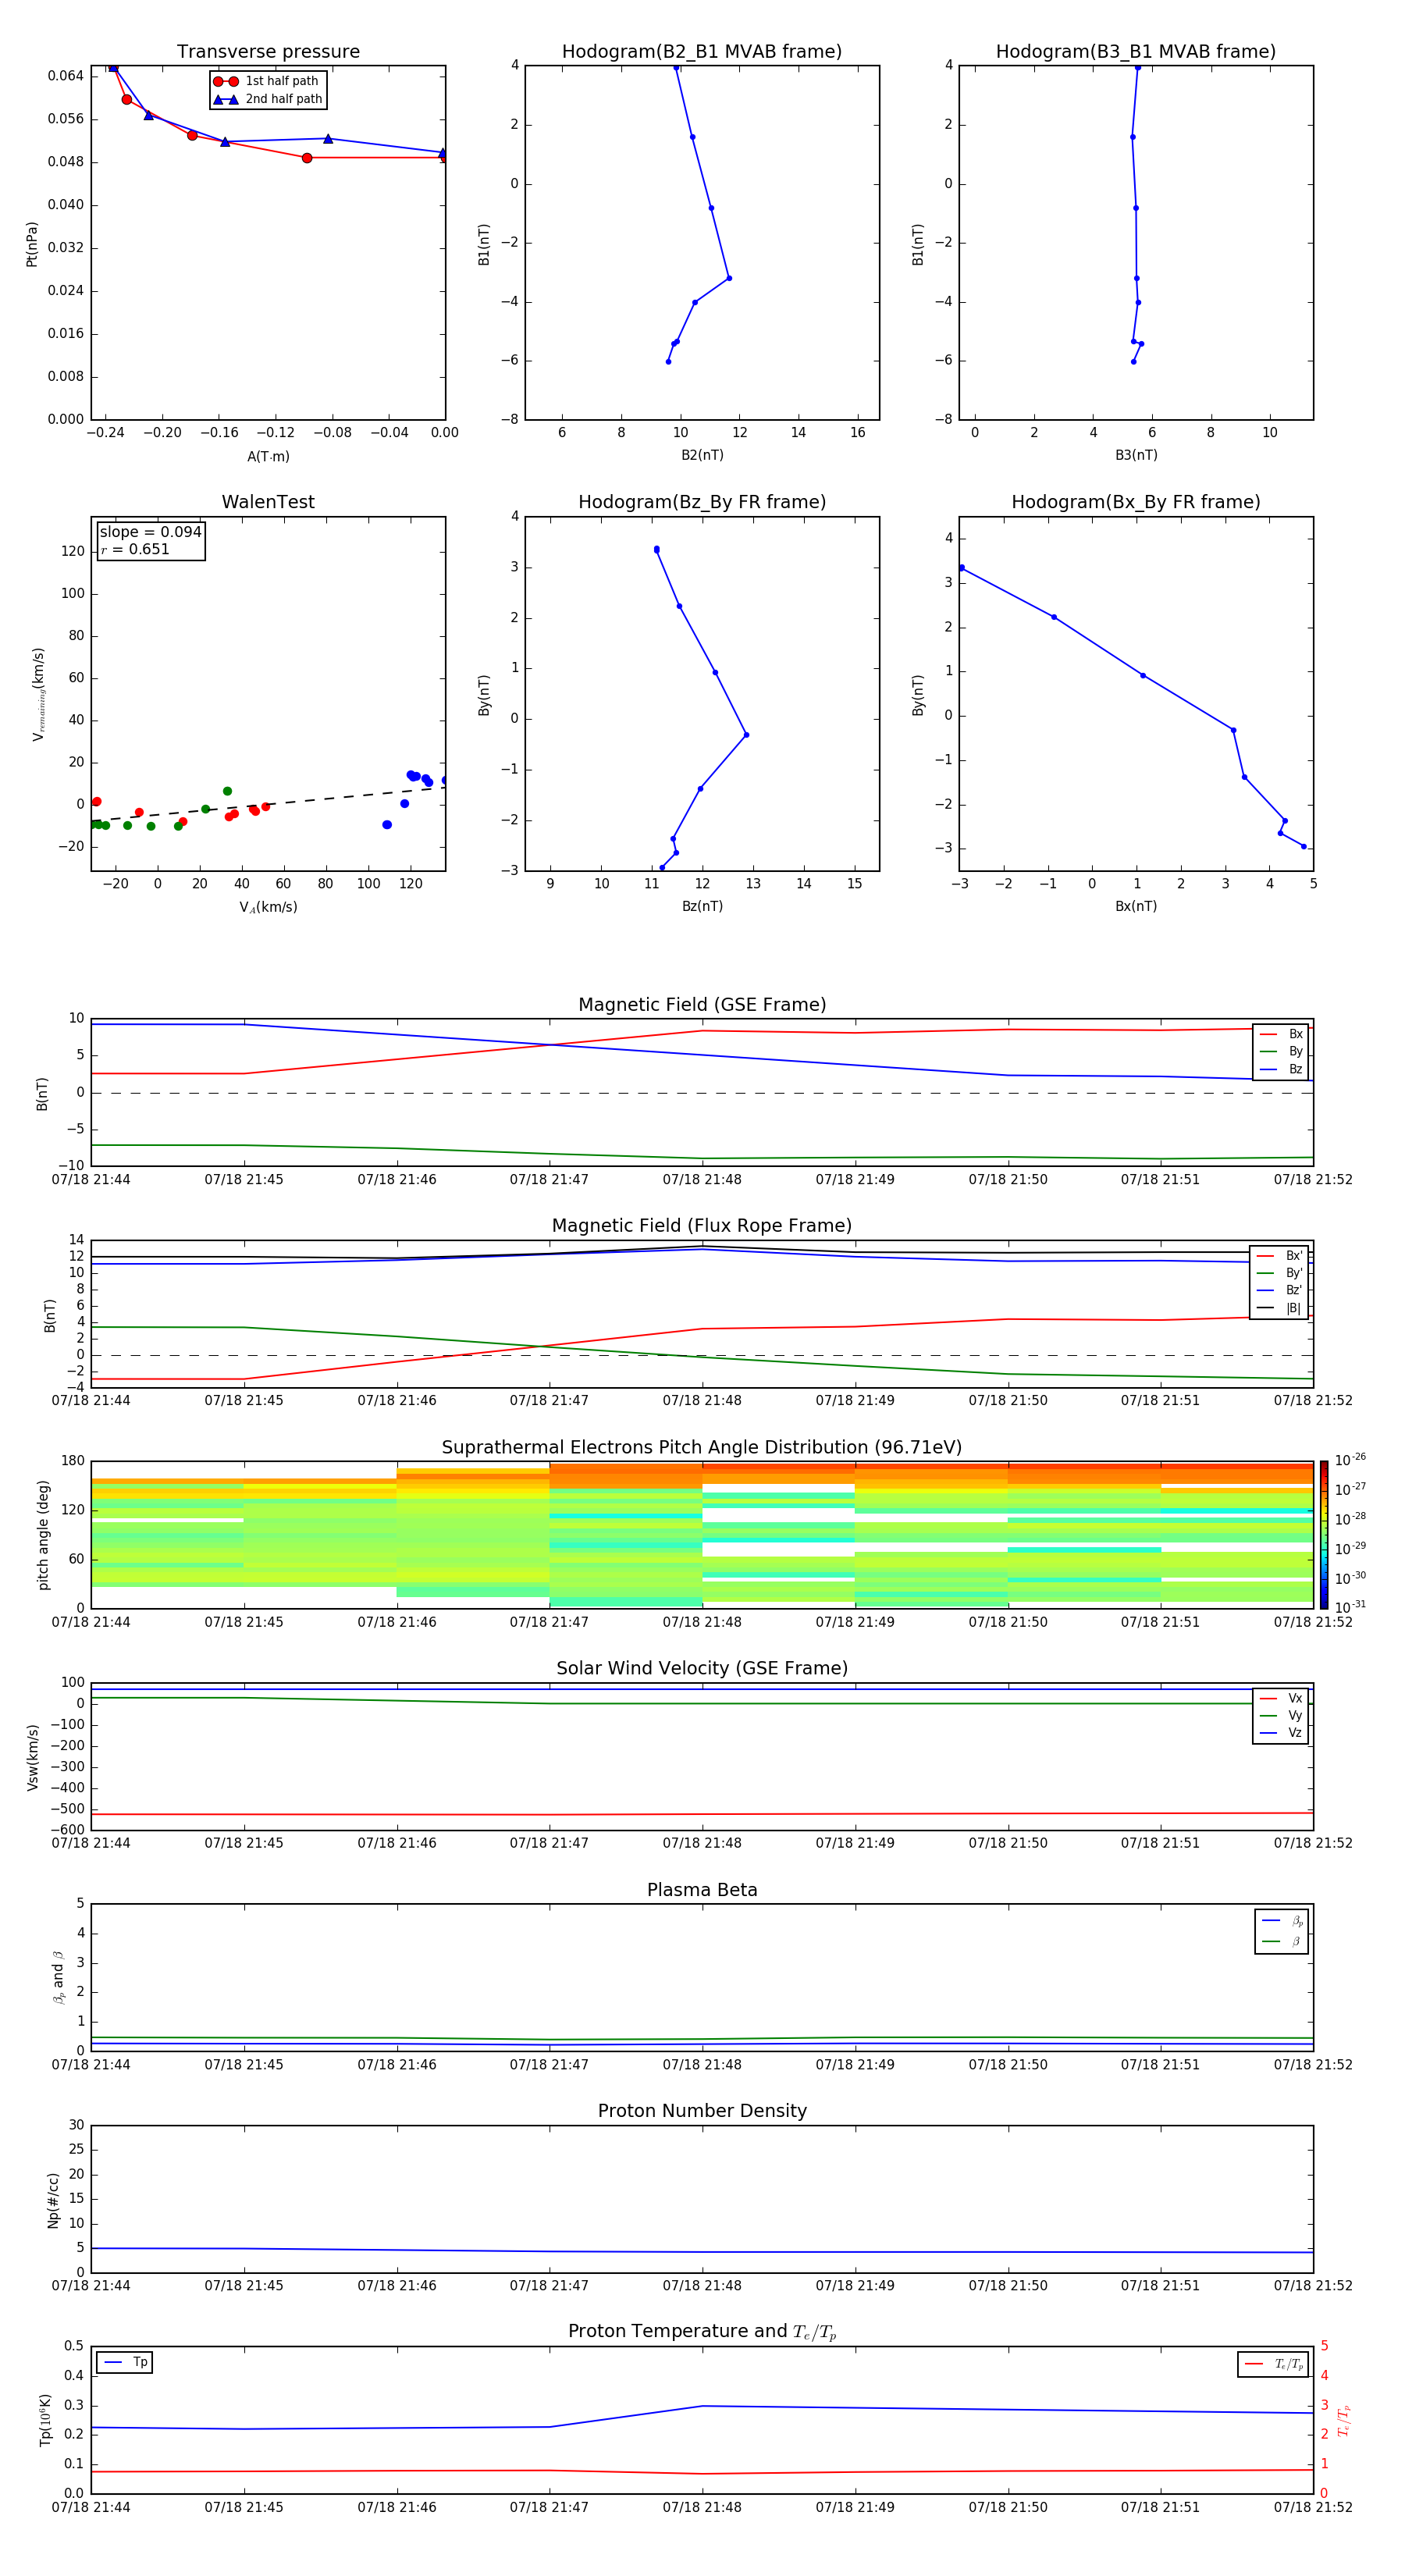Click the colorbar's top tick label 10^-26

[1350, 1460]
